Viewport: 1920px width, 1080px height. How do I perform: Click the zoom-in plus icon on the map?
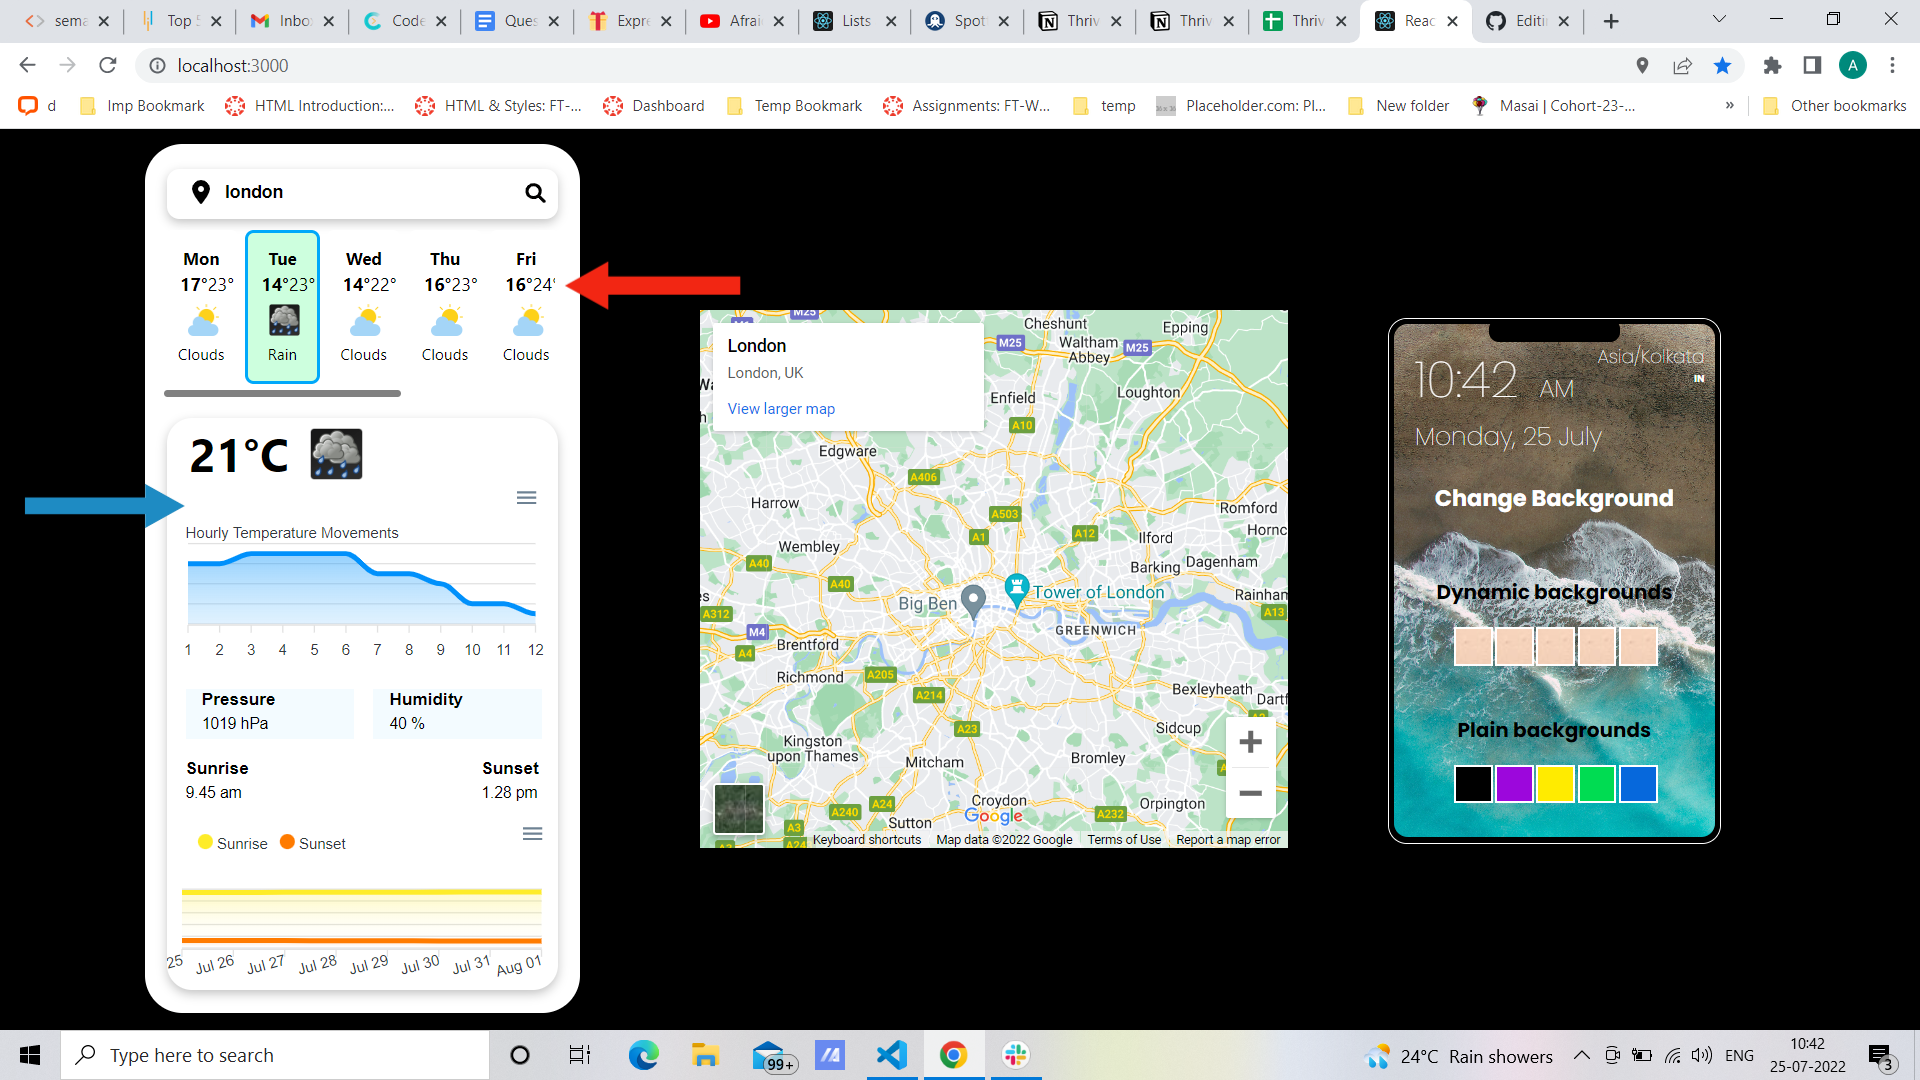click(1250, 741)
